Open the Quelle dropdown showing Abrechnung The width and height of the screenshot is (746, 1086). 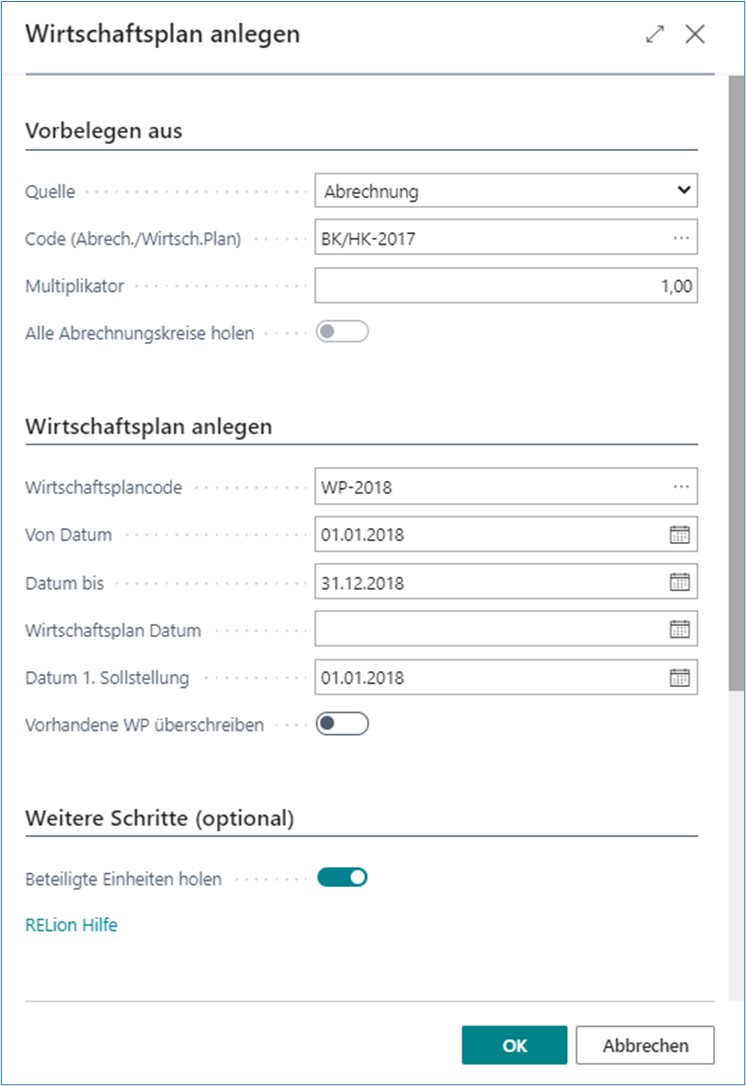point(505,191)
